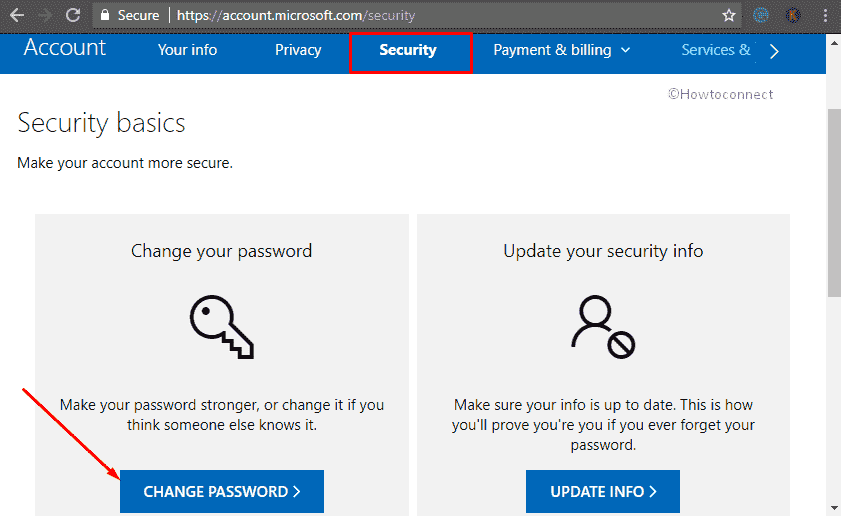Click the Secure padlock icon
Viewport: 841px width, 516px height.
click(x=103, y=16)
